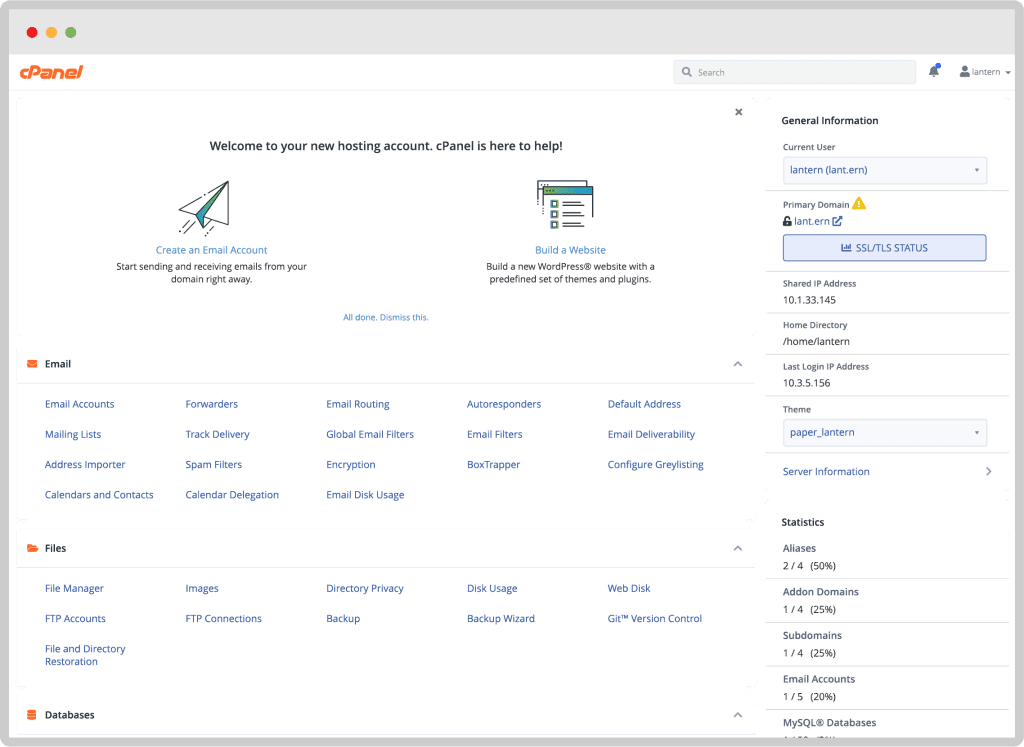This screenshot has width=1024, height=747.
Task: Open Email Accounts
Action: pyautogui.click(x=80, y=404)
